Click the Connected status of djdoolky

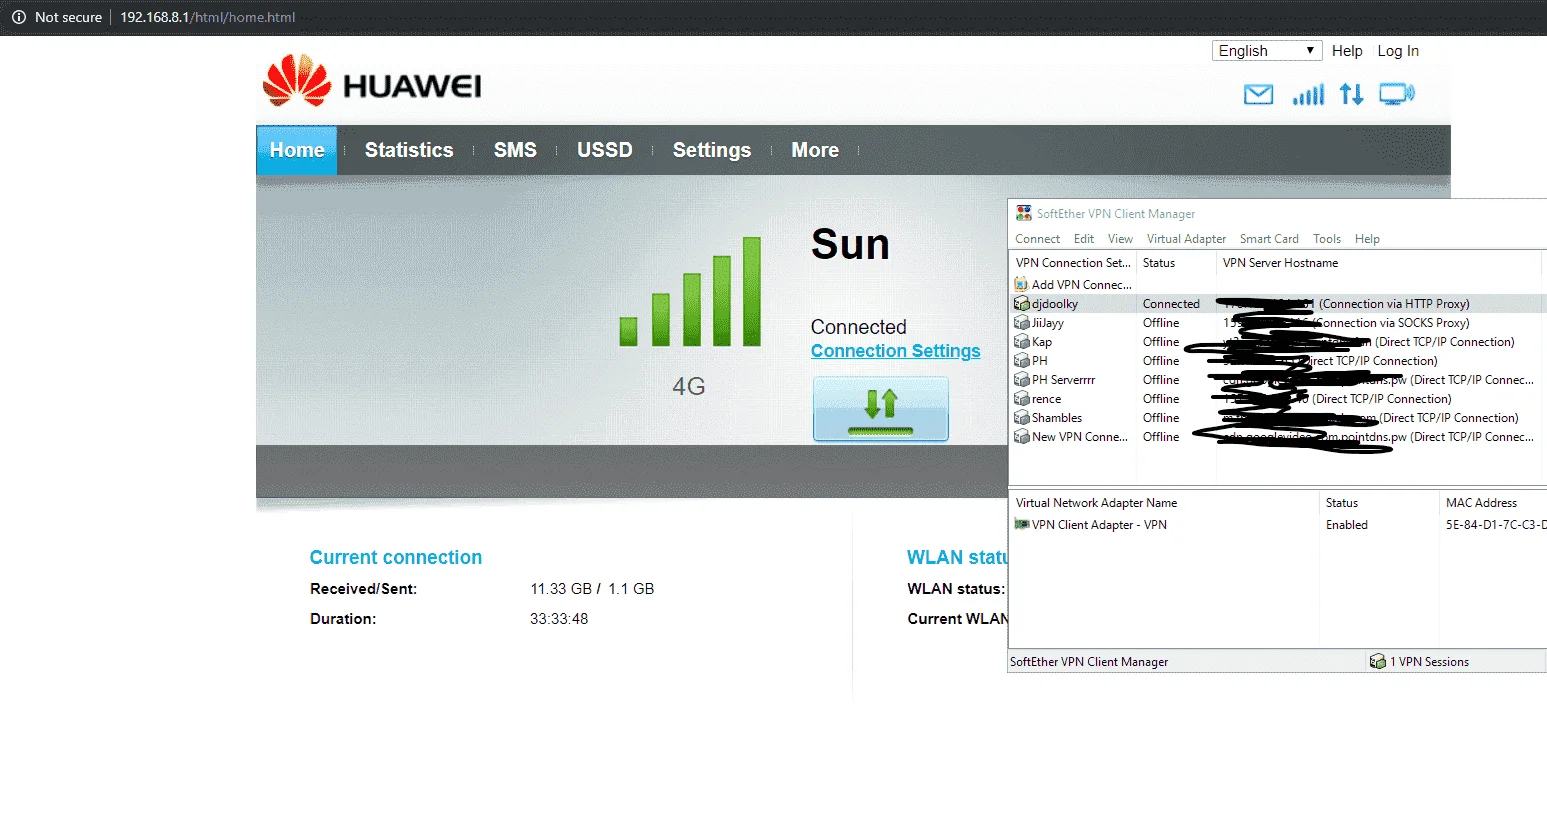[1171, 304]
